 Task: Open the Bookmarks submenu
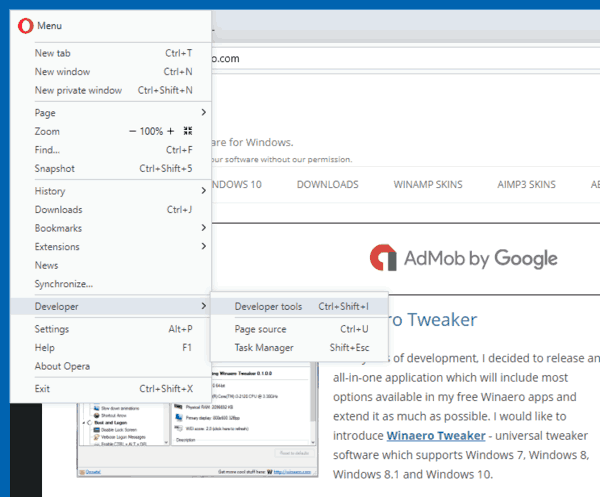110,228
